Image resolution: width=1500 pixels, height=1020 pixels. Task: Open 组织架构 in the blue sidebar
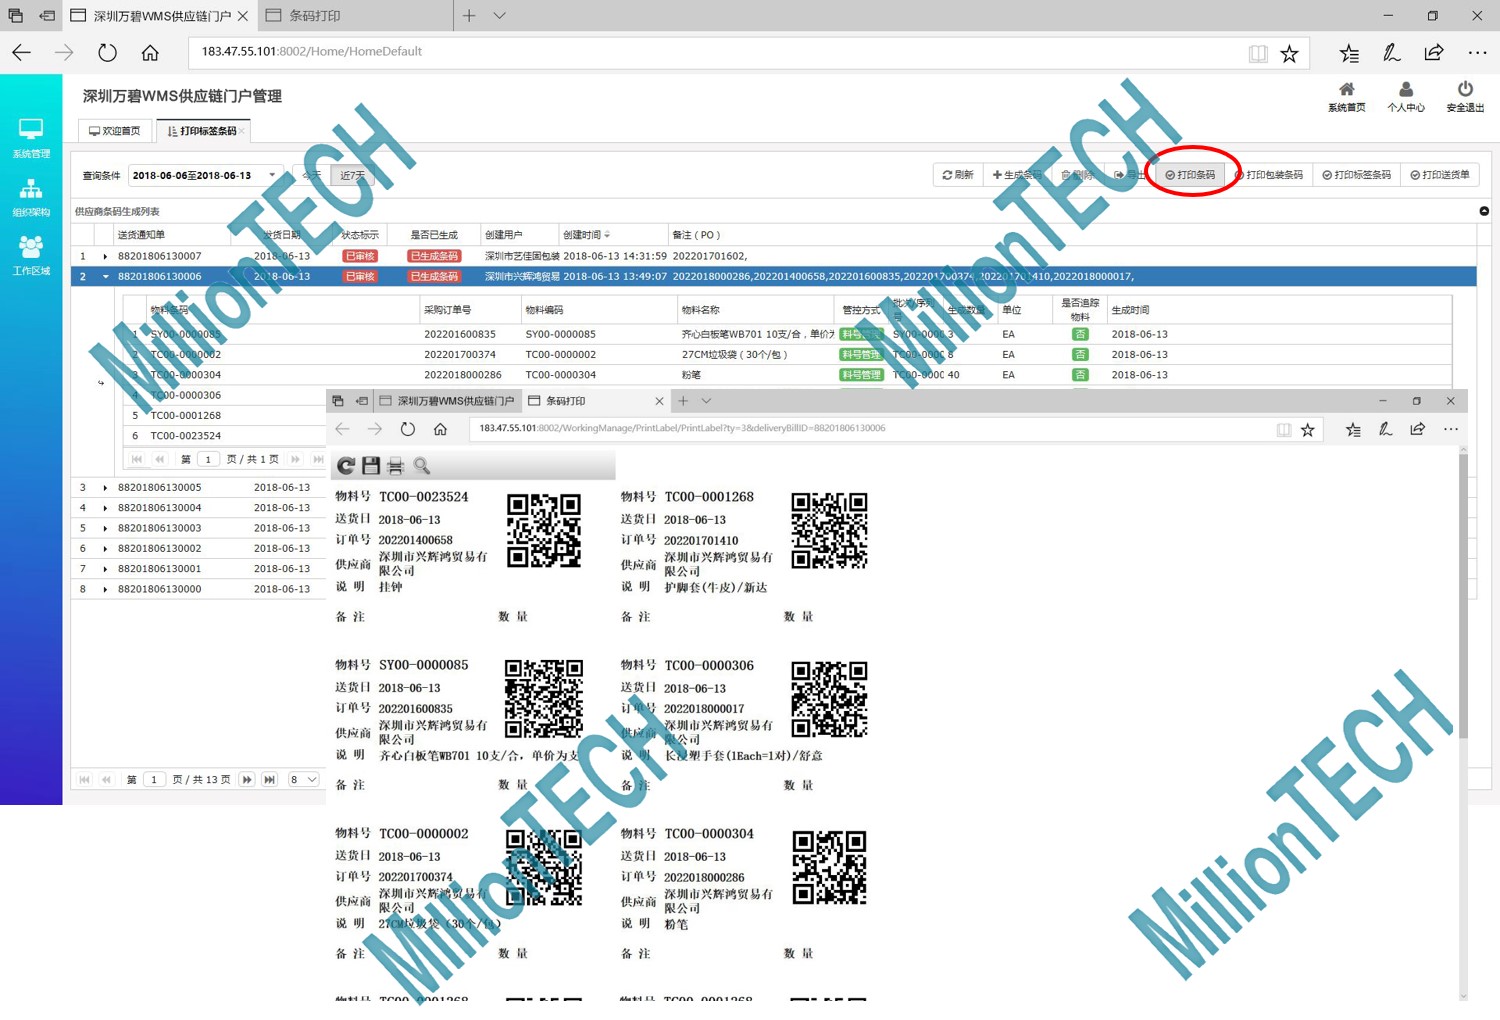(x=31, y=197)
